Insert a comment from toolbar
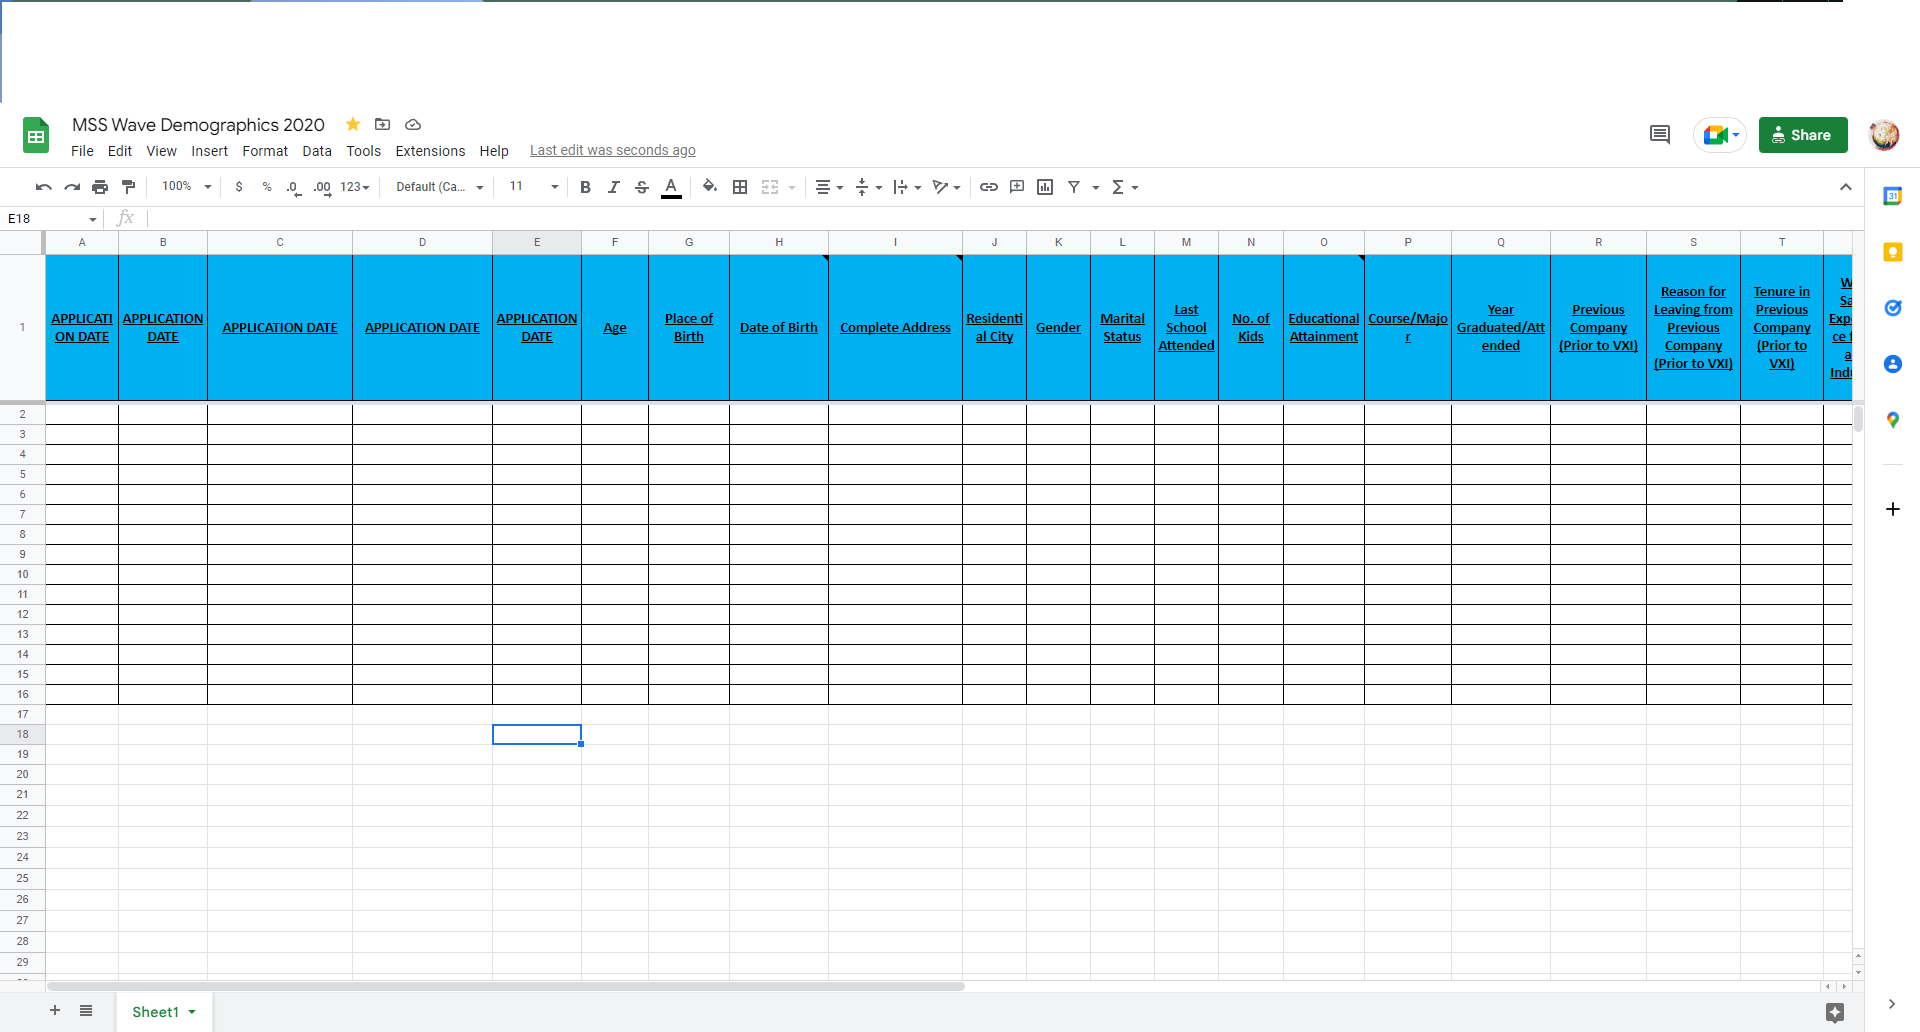Image resolution: width=1920 pixels, height=1032 pixels. pyautogui.click(x=1017, y=187)
